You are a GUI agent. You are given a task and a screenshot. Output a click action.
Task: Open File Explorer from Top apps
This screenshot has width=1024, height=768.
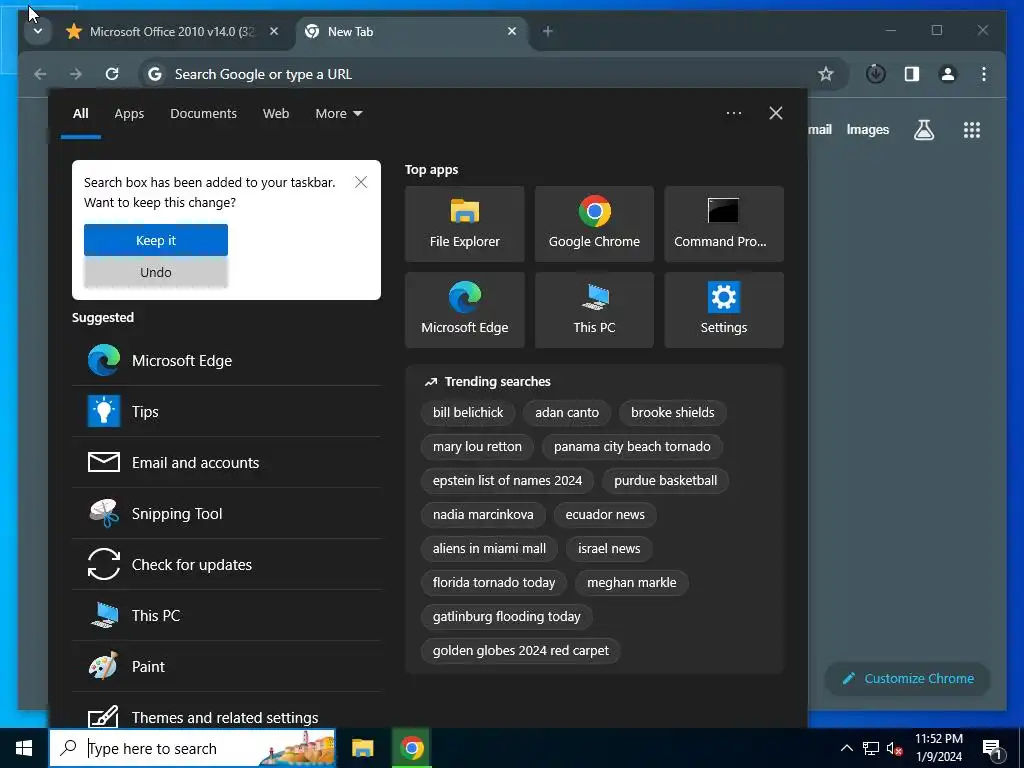[464, 224]
